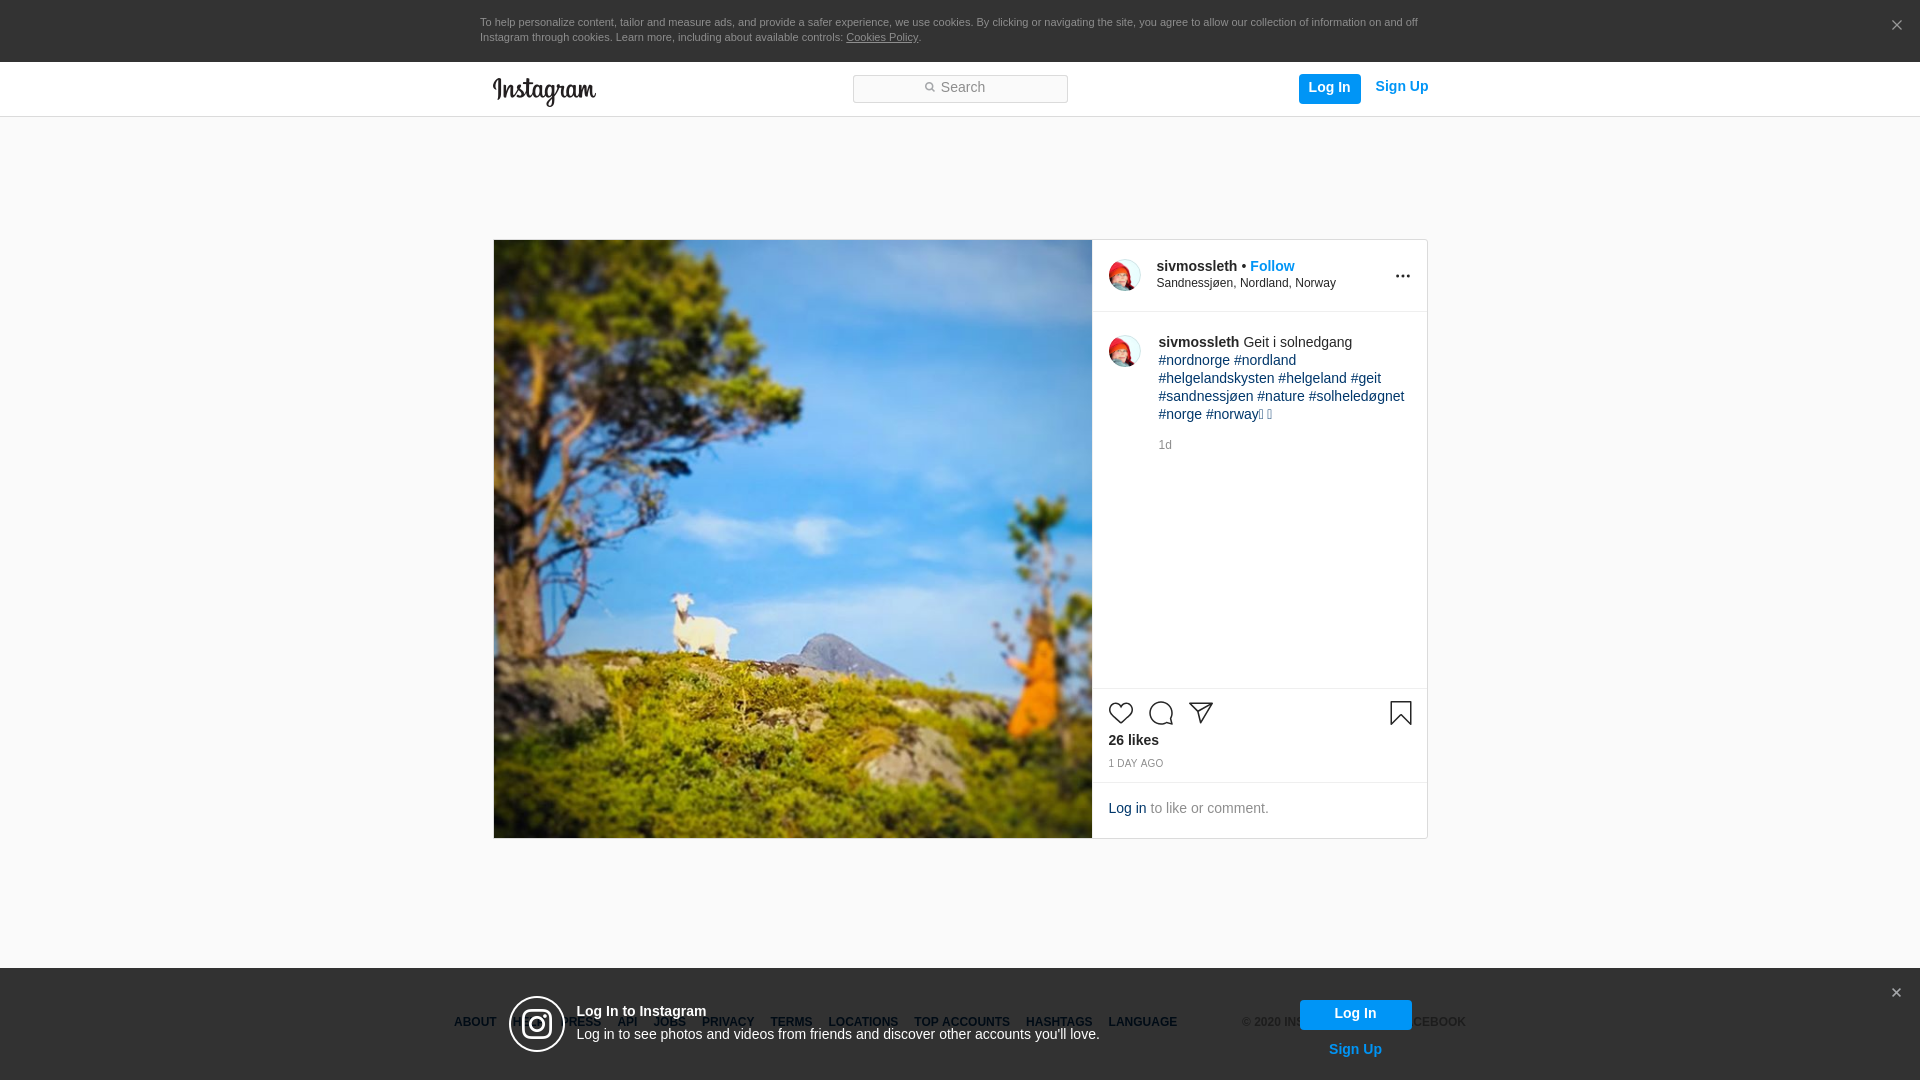The width and height of the screenshot is (1920, 1080).
Task: Click the bookmark save icon
Action: click(x=1400, y=713)
